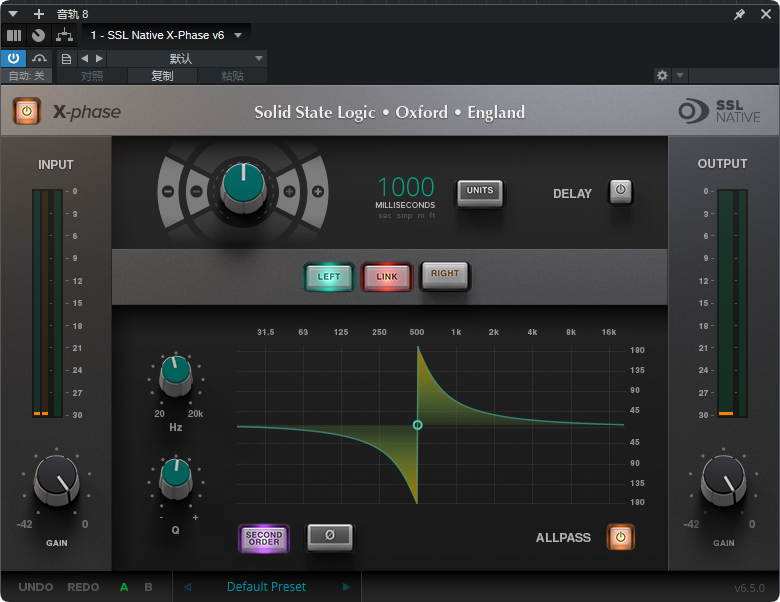Image resolution: width=780 pixels, height=602 pixels.
Task: Open the Default Preset menu
Action: pos(266,587)
